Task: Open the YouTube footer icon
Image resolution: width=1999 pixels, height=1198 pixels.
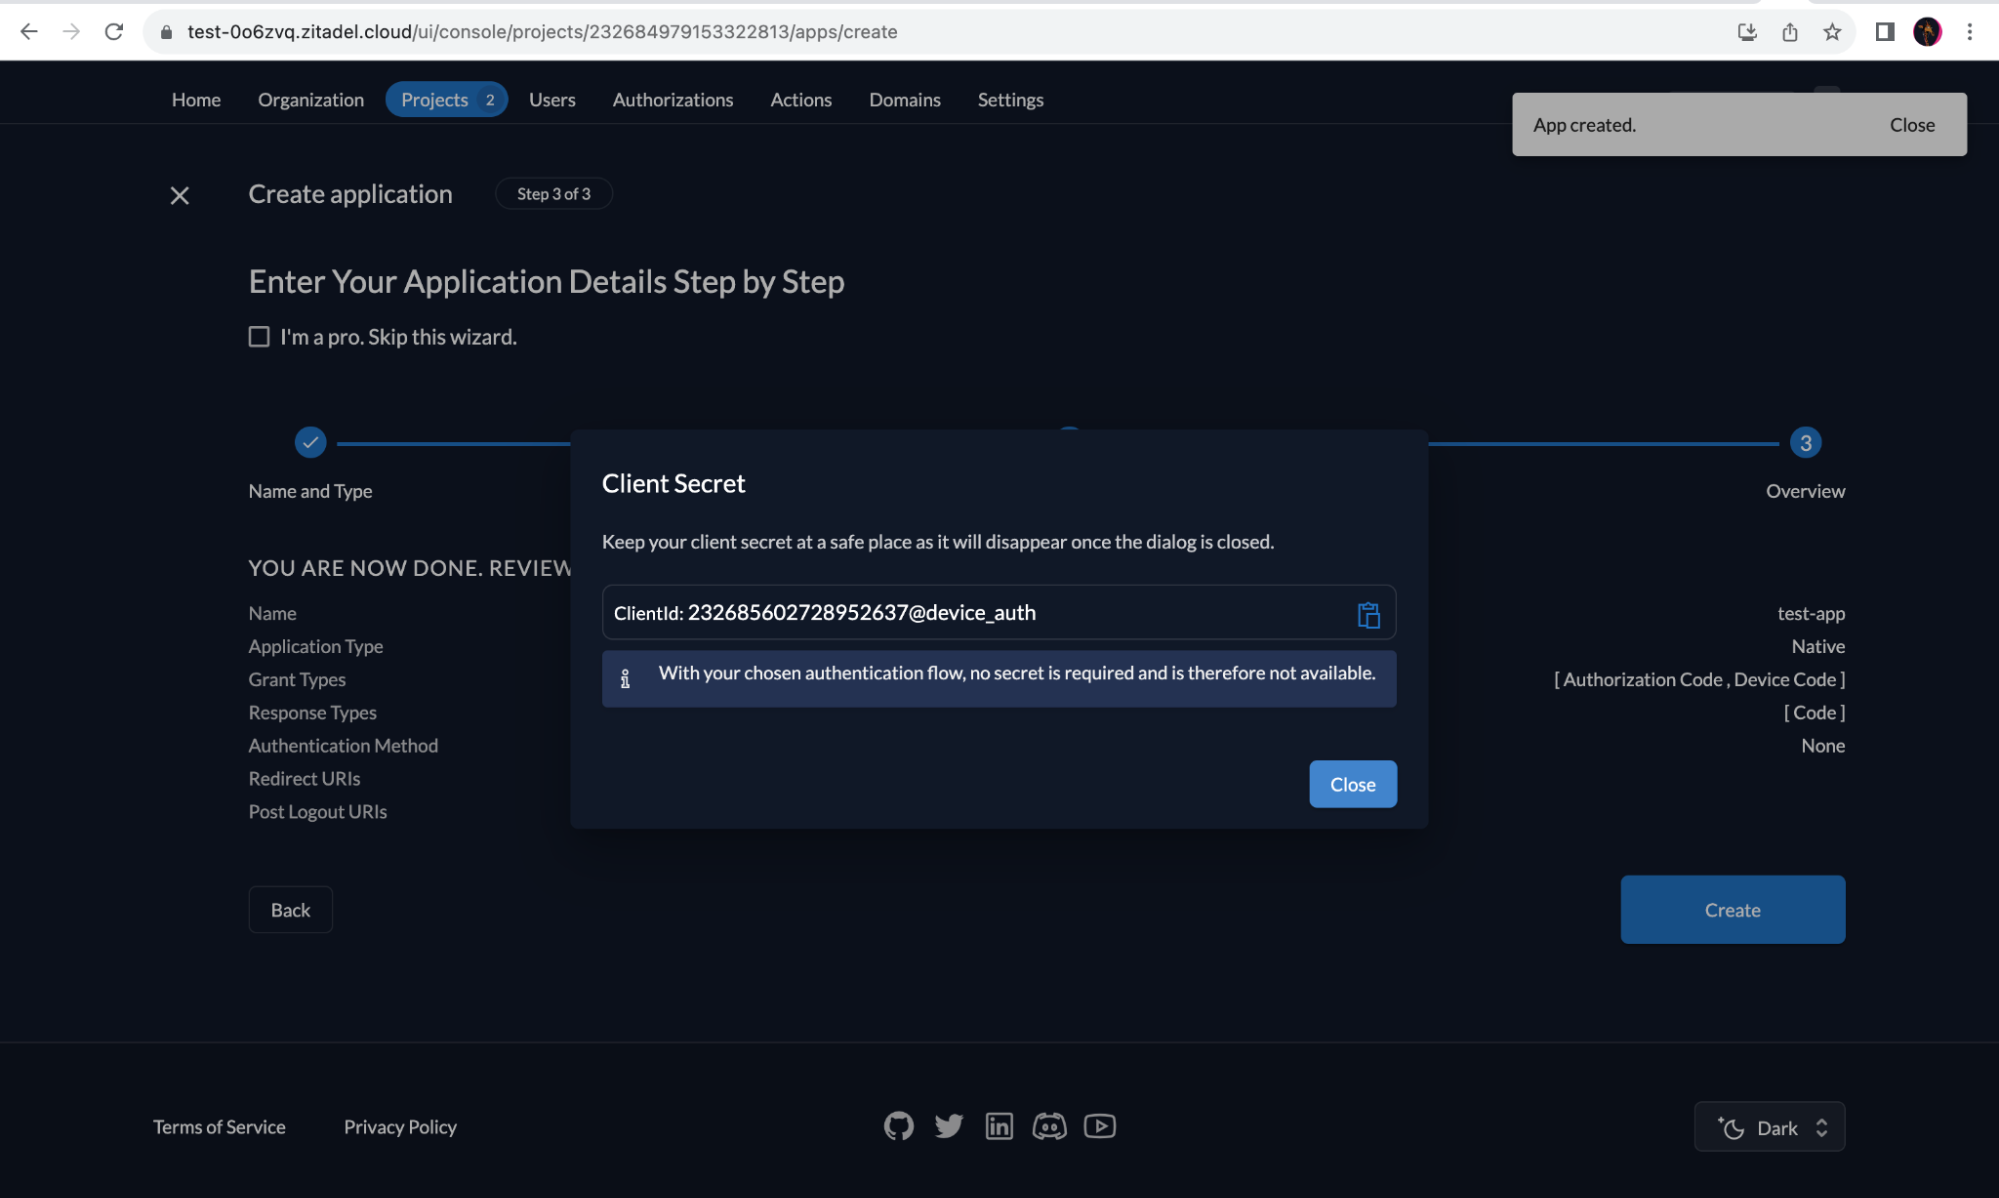Action: pyautogui.click(x=1099, y=1126)
